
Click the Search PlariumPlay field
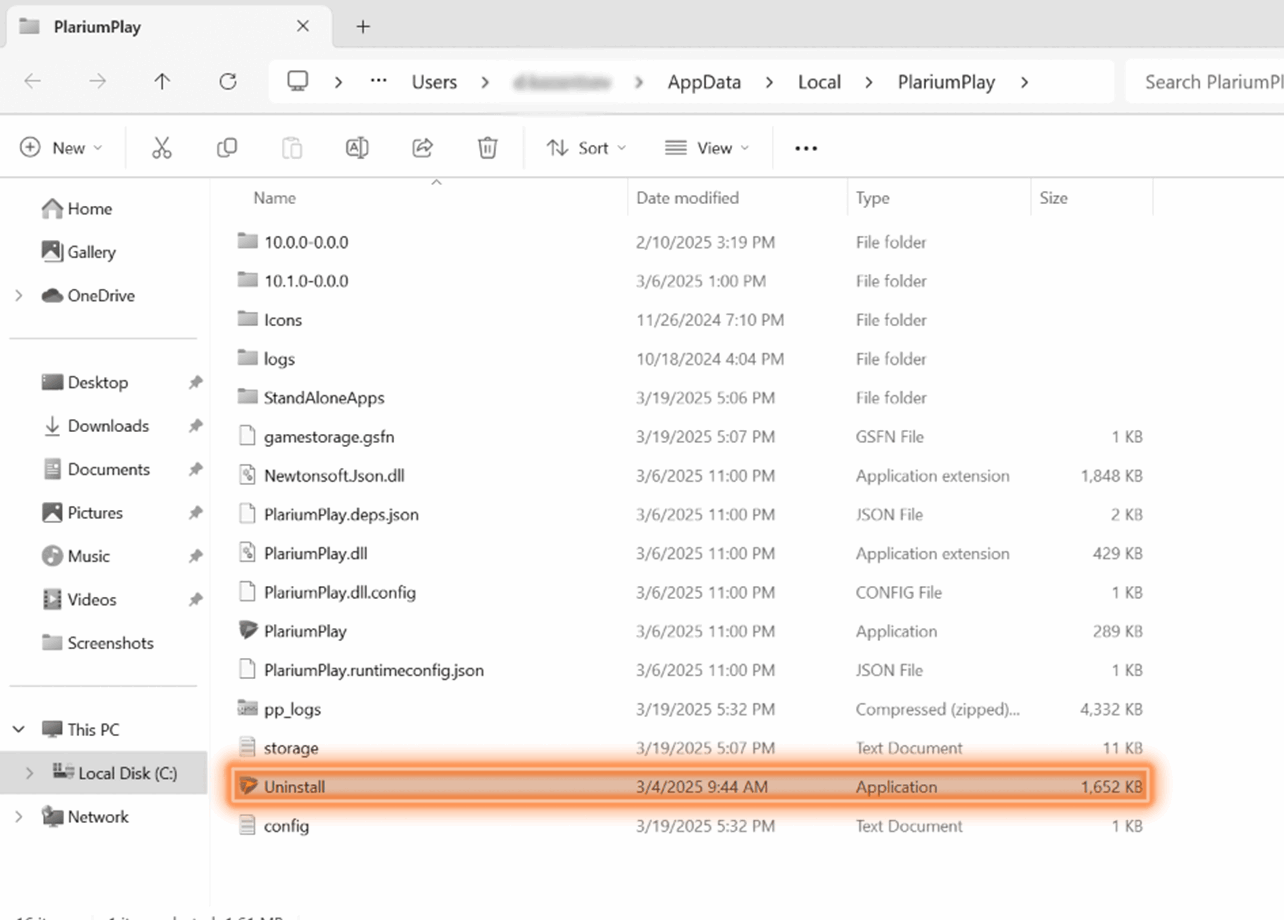click(x=1205, y=82)
